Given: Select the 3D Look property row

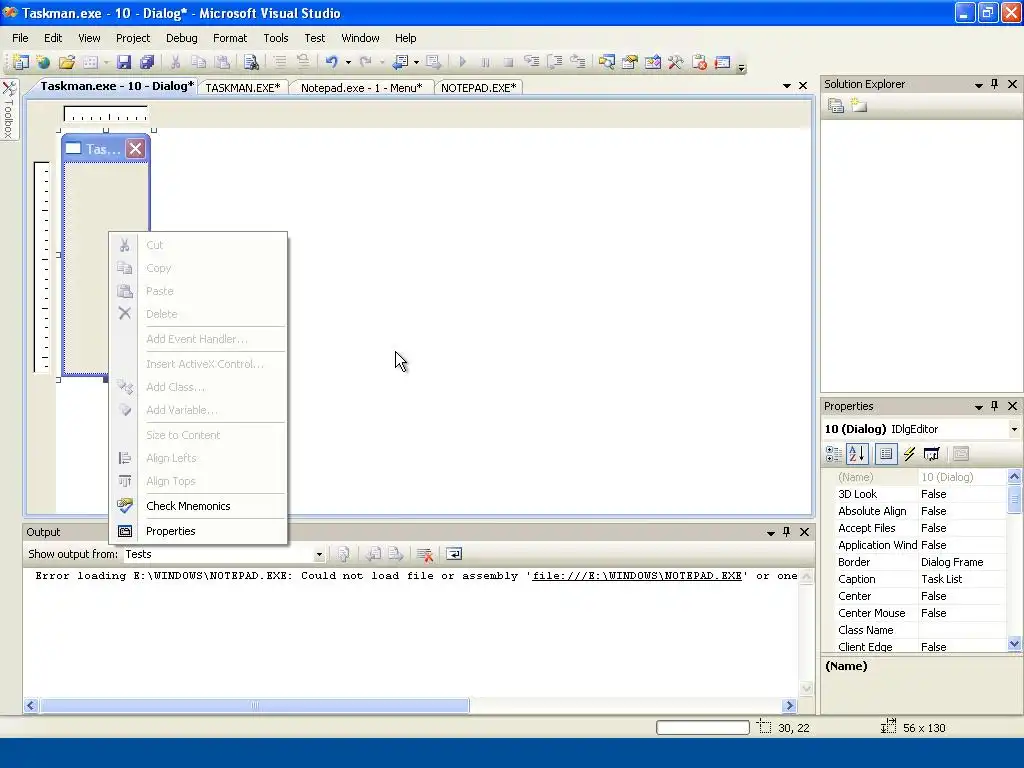Looking at the screenshot, I should (914, 494).
